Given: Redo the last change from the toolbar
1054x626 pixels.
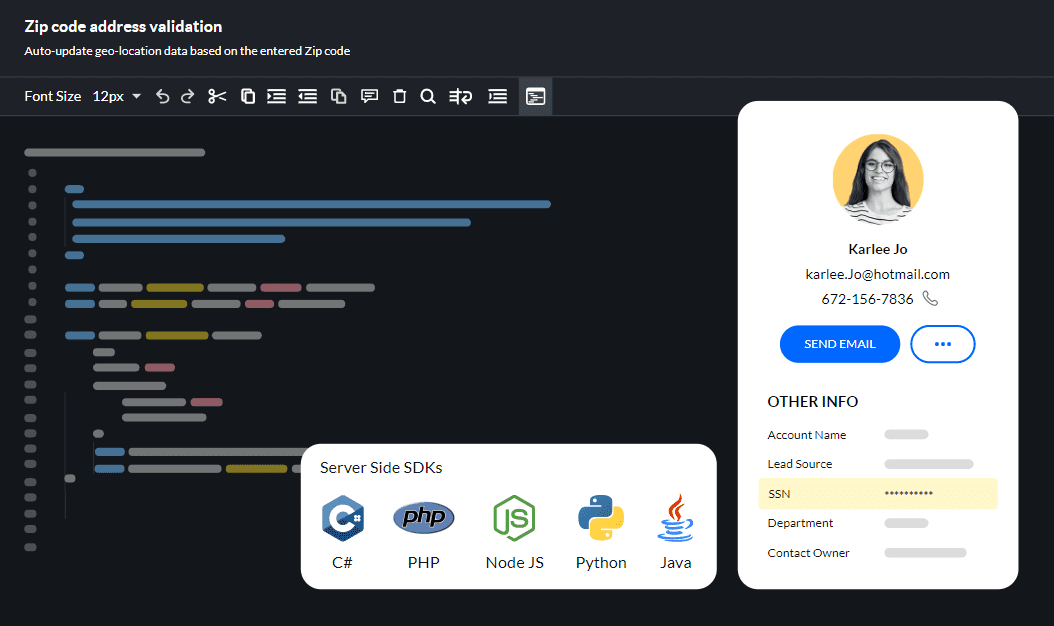Looking at the screenshot, I should (x=187, y=96).
